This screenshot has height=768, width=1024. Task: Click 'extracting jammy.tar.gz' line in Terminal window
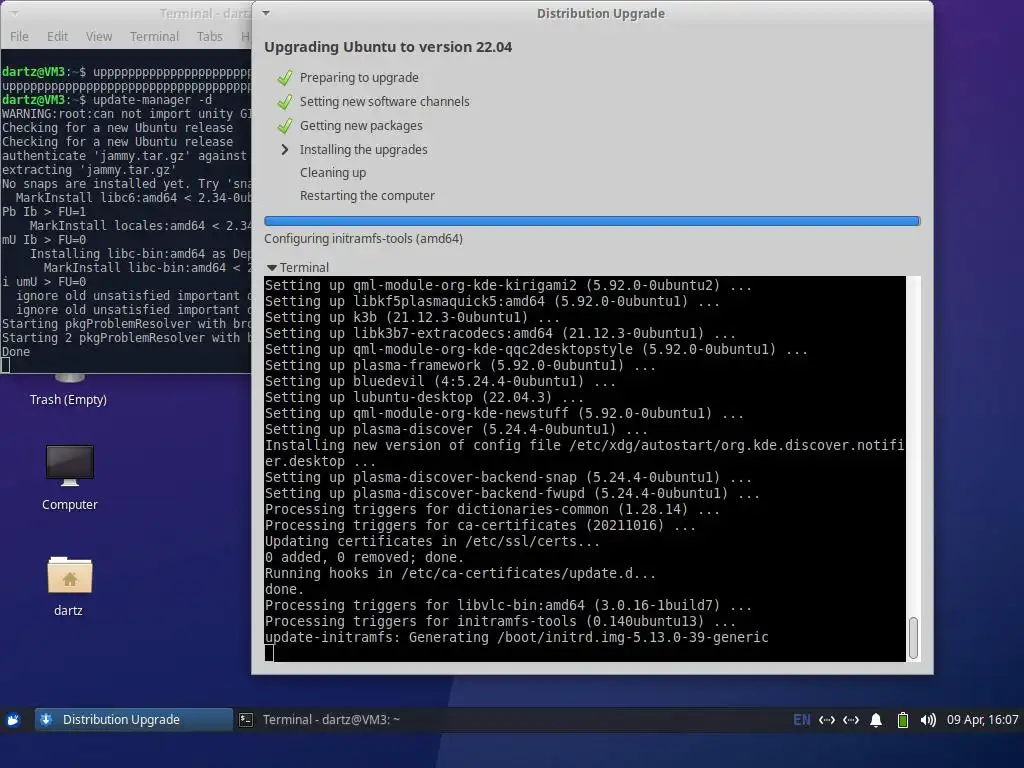(89, 170)
